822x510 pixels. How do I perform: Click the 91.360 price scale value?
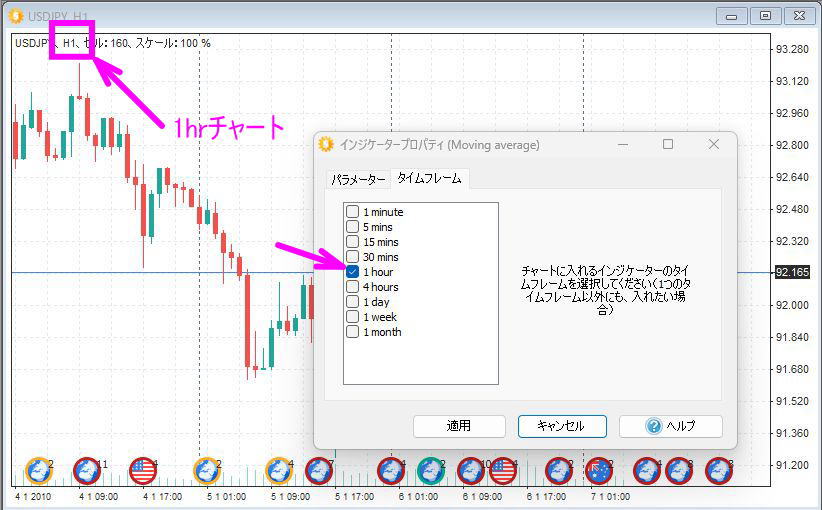[x=792, y=433]
